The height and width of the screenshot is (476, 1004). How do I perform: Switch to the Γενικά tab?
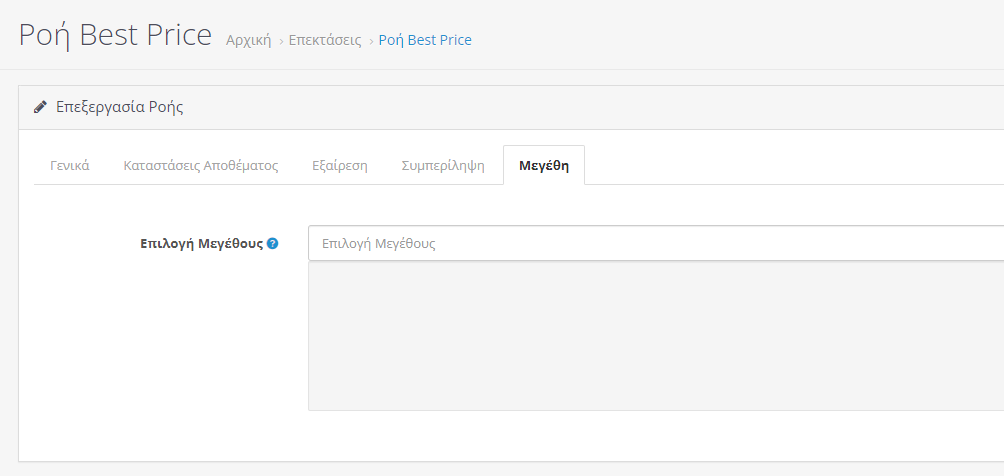click(x=70, y=165)
